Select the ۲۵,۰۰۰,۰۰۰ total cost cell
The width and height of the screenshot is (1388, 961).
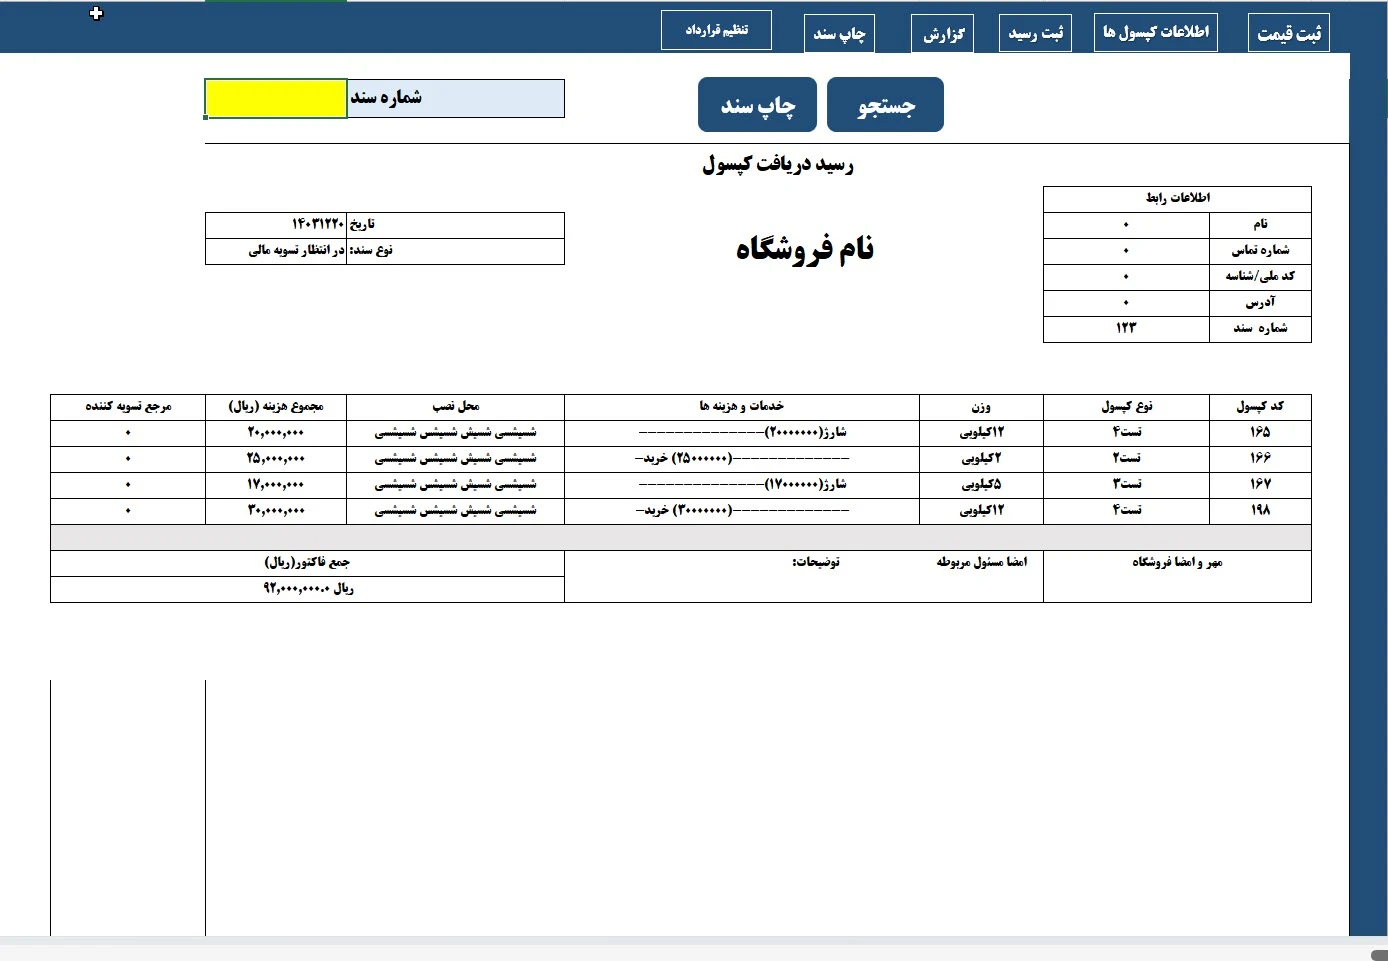click(276, 458)
